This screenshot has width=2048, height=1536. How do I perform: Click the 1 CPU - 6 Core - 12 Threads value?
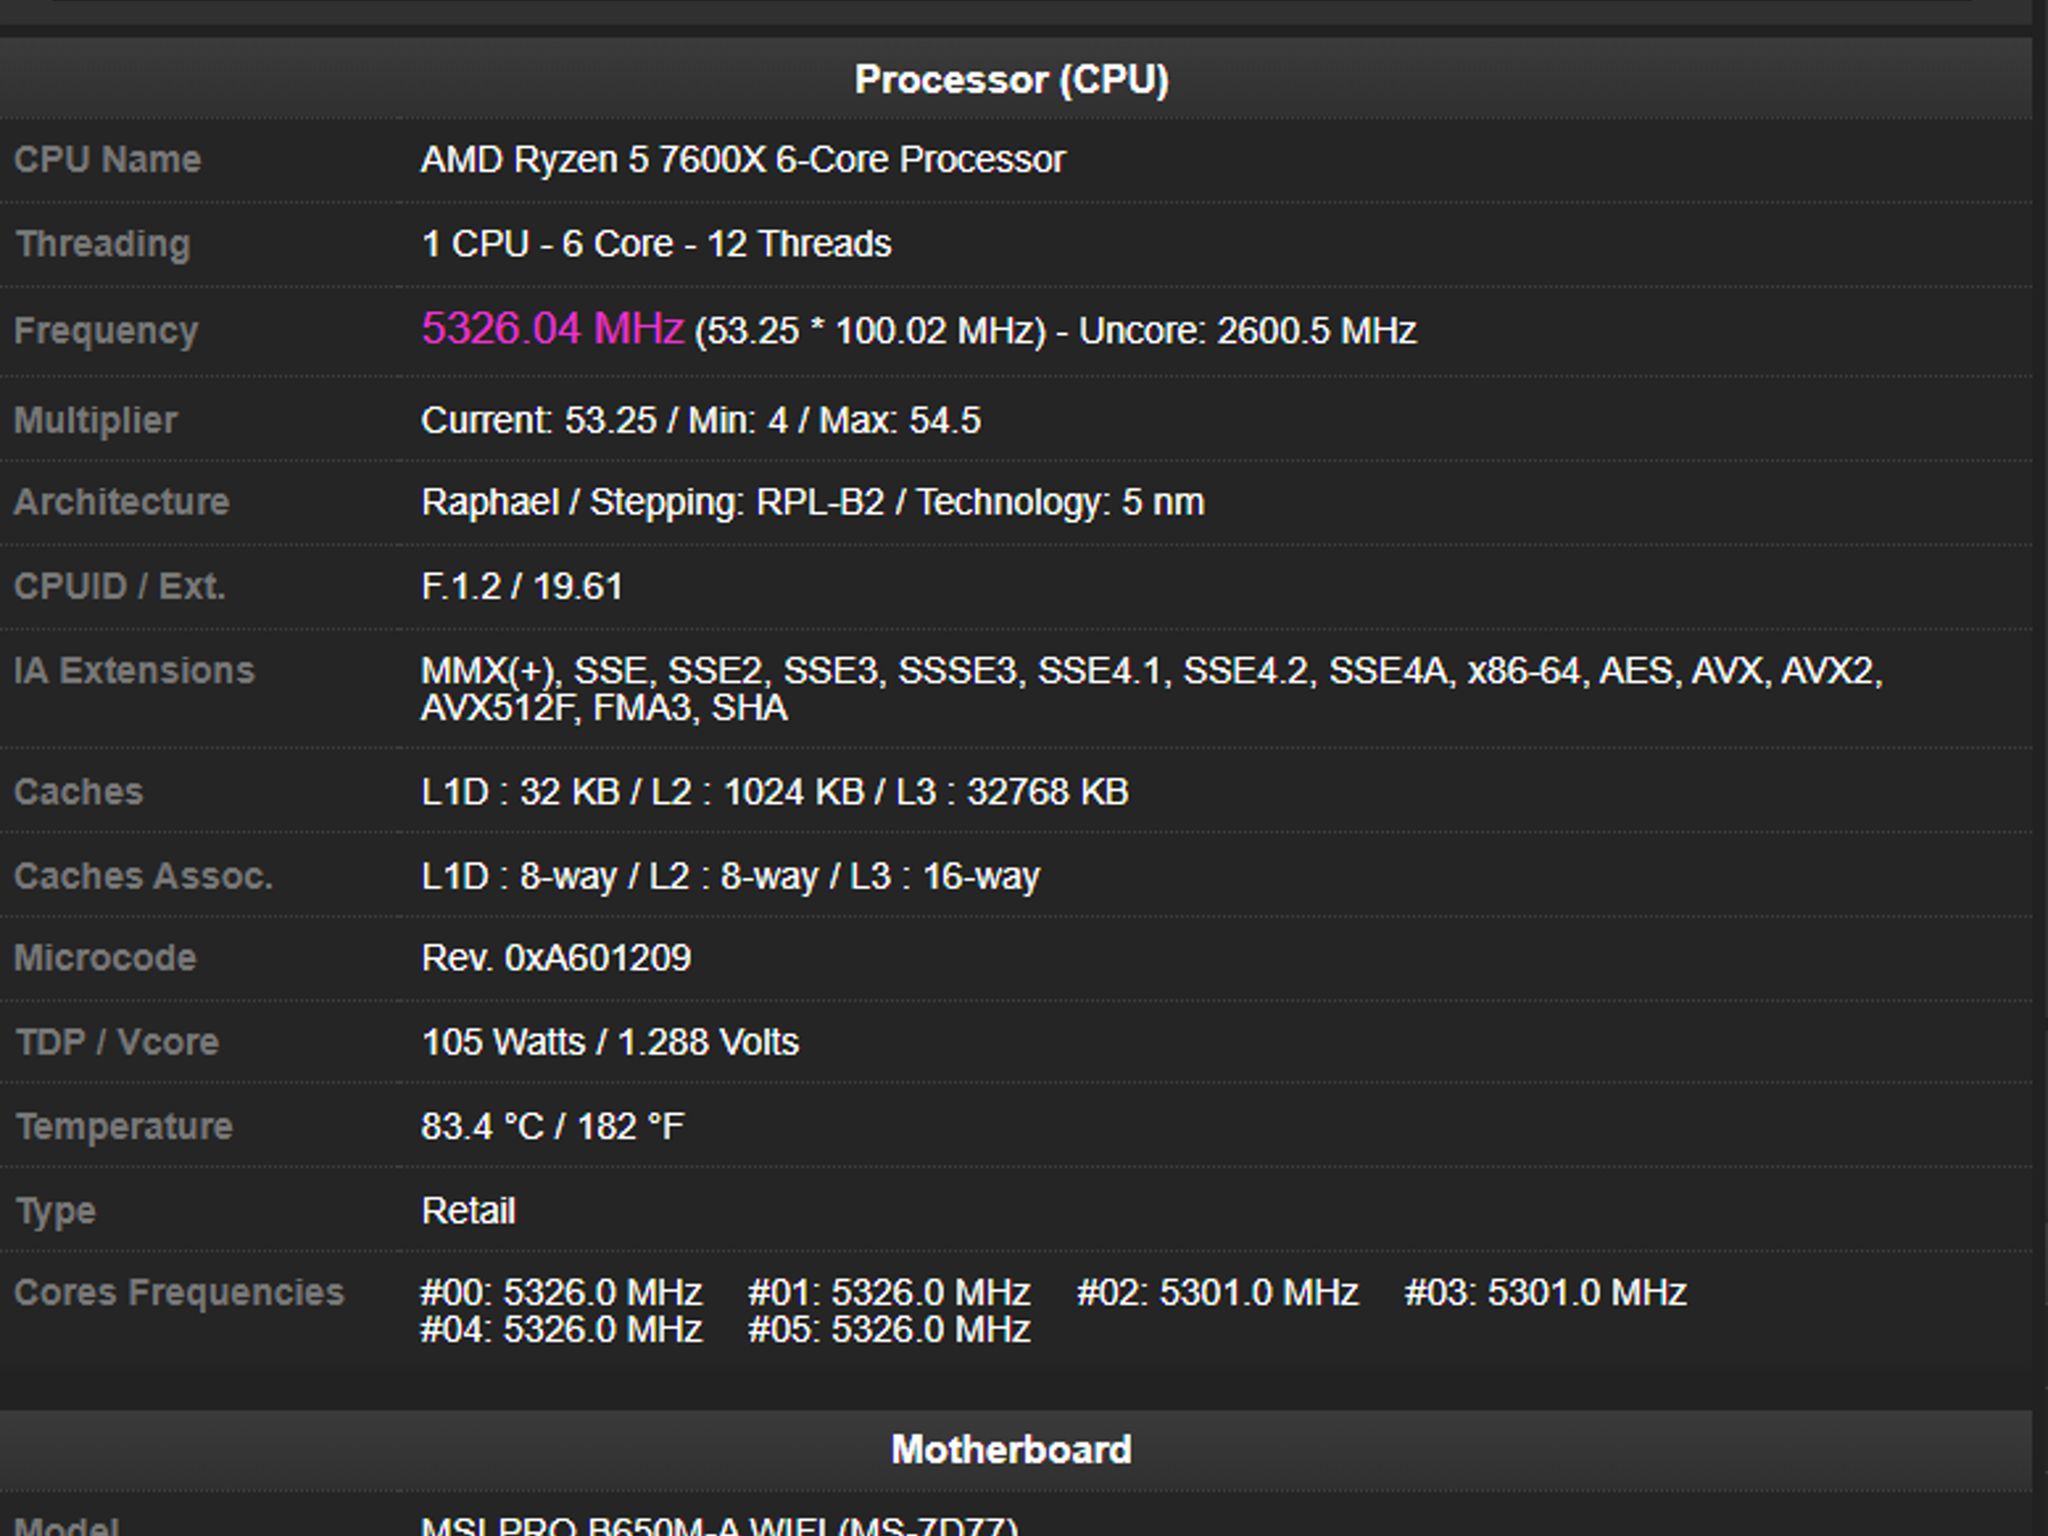(656, 244)
